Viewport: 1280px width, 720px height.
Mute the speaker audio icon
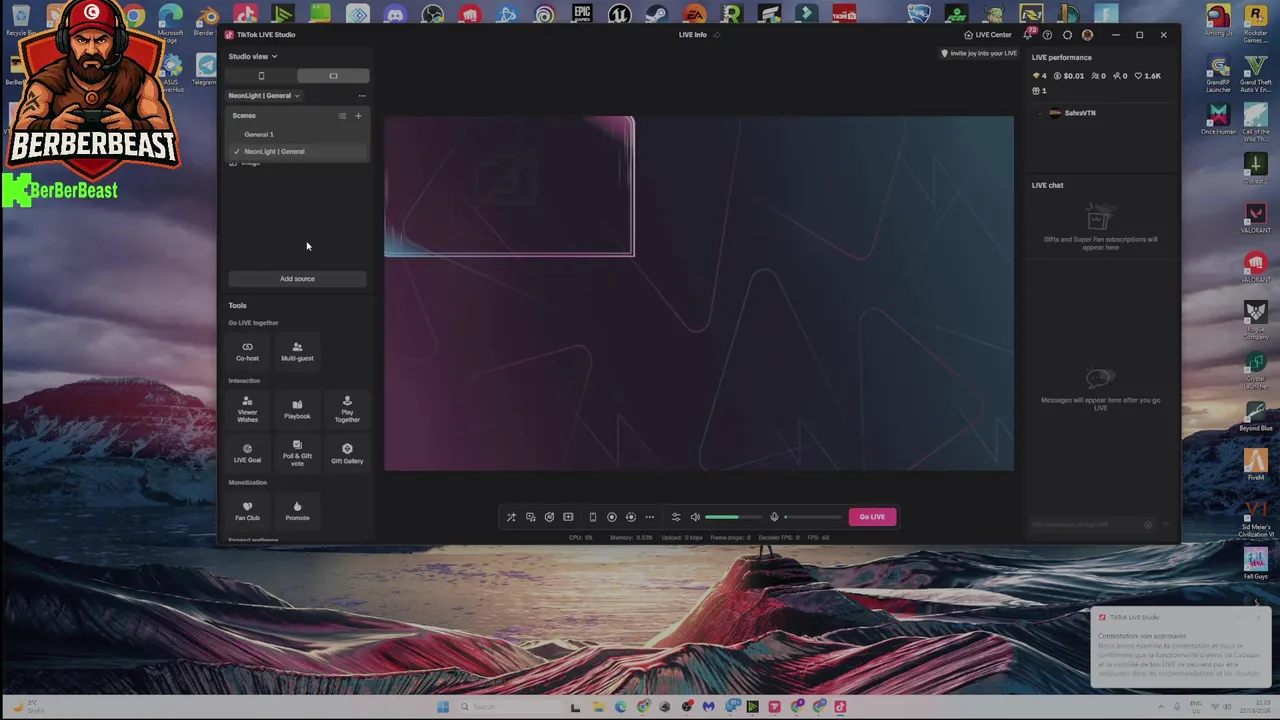(x=695, y=517)
